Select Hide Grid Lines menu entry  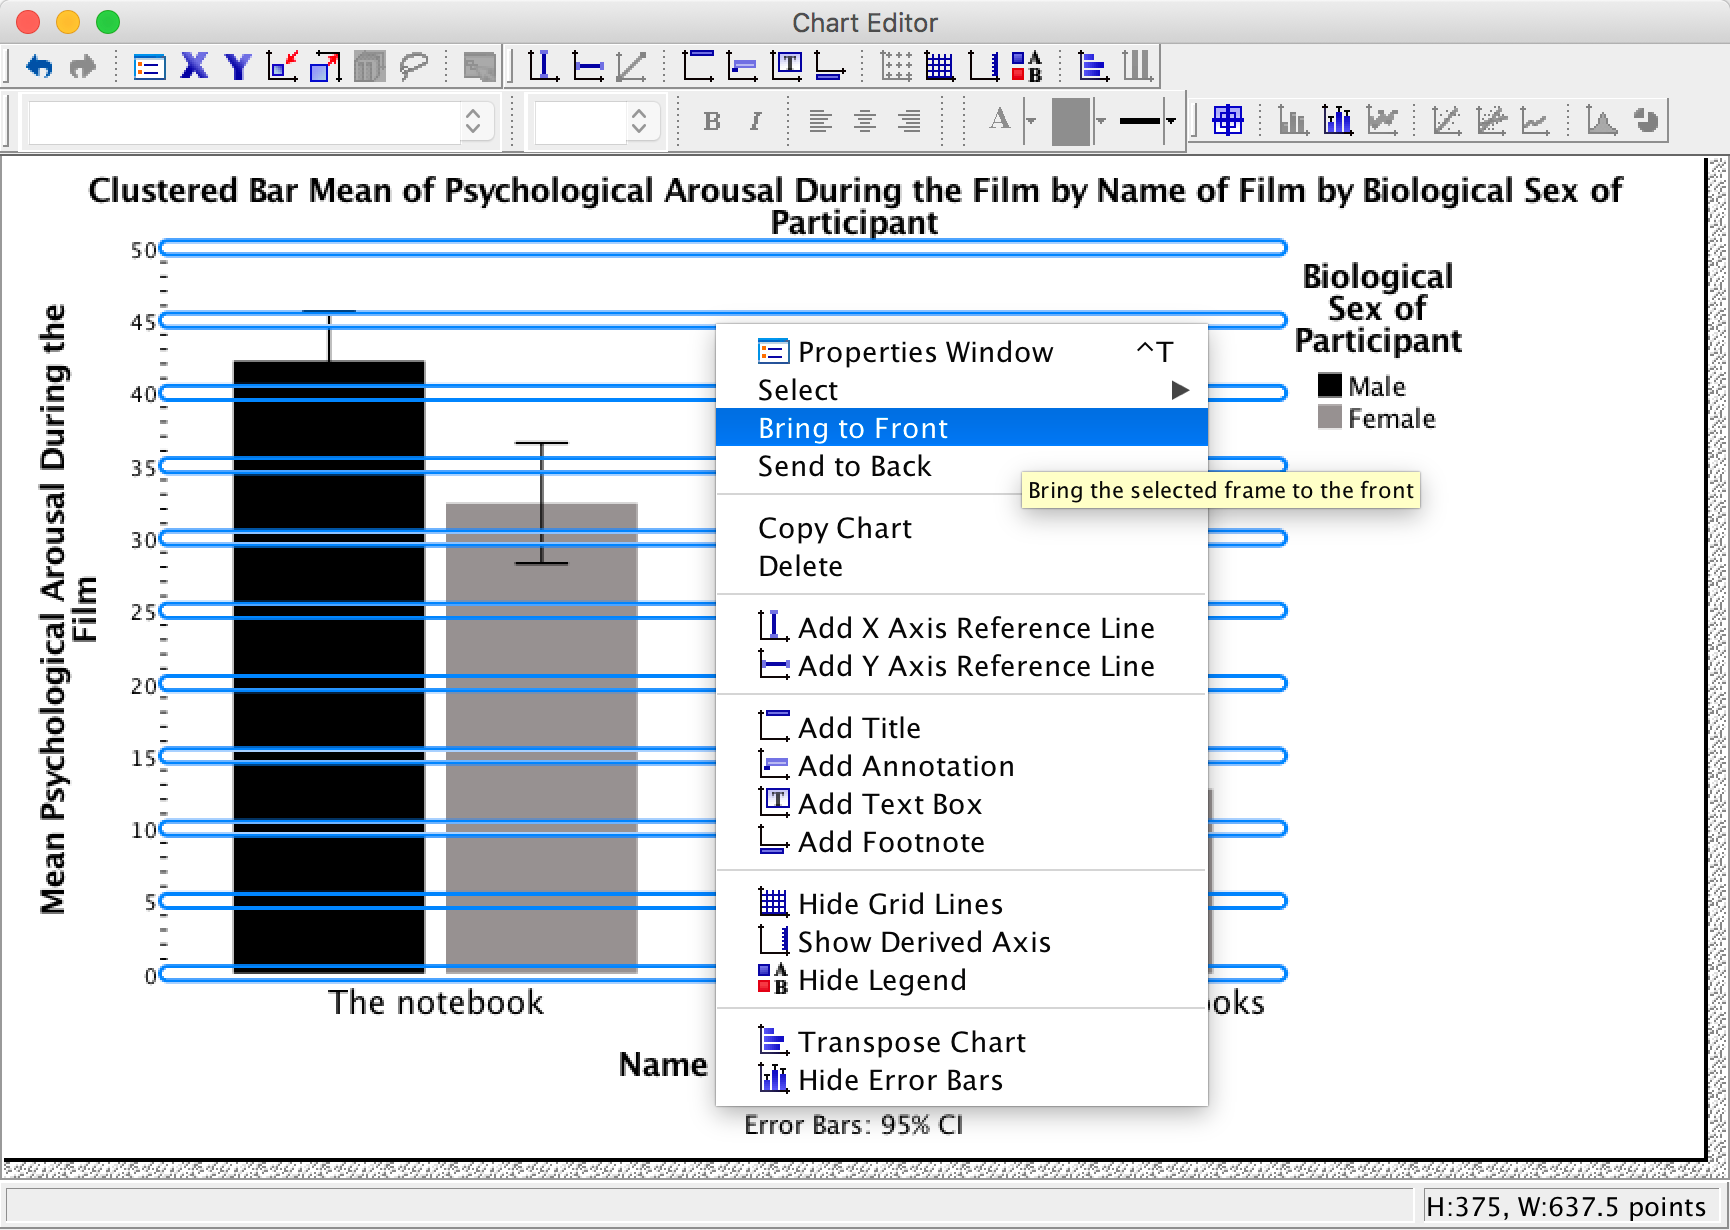(x=900, y=904)
